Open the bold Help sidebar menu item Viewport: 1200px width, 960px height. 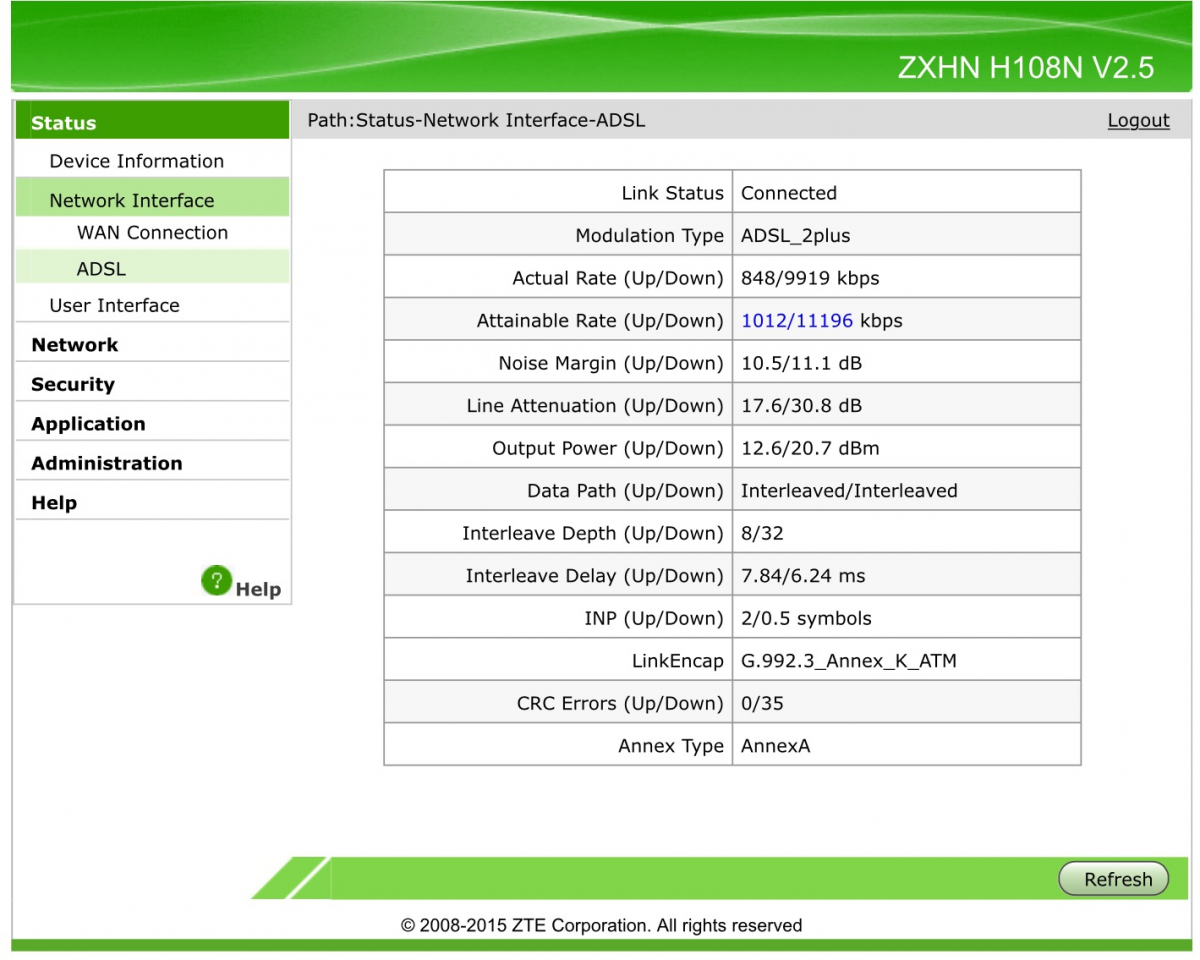54,503
